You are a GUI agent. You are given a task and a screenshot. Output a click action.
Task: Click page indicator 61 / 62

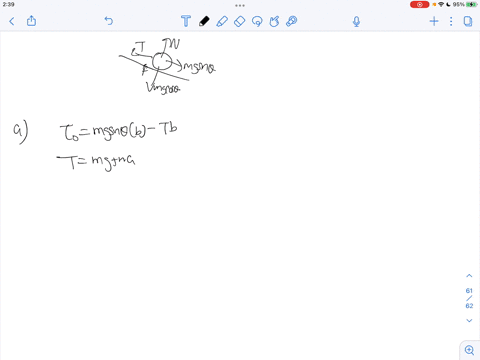[469, 298]
